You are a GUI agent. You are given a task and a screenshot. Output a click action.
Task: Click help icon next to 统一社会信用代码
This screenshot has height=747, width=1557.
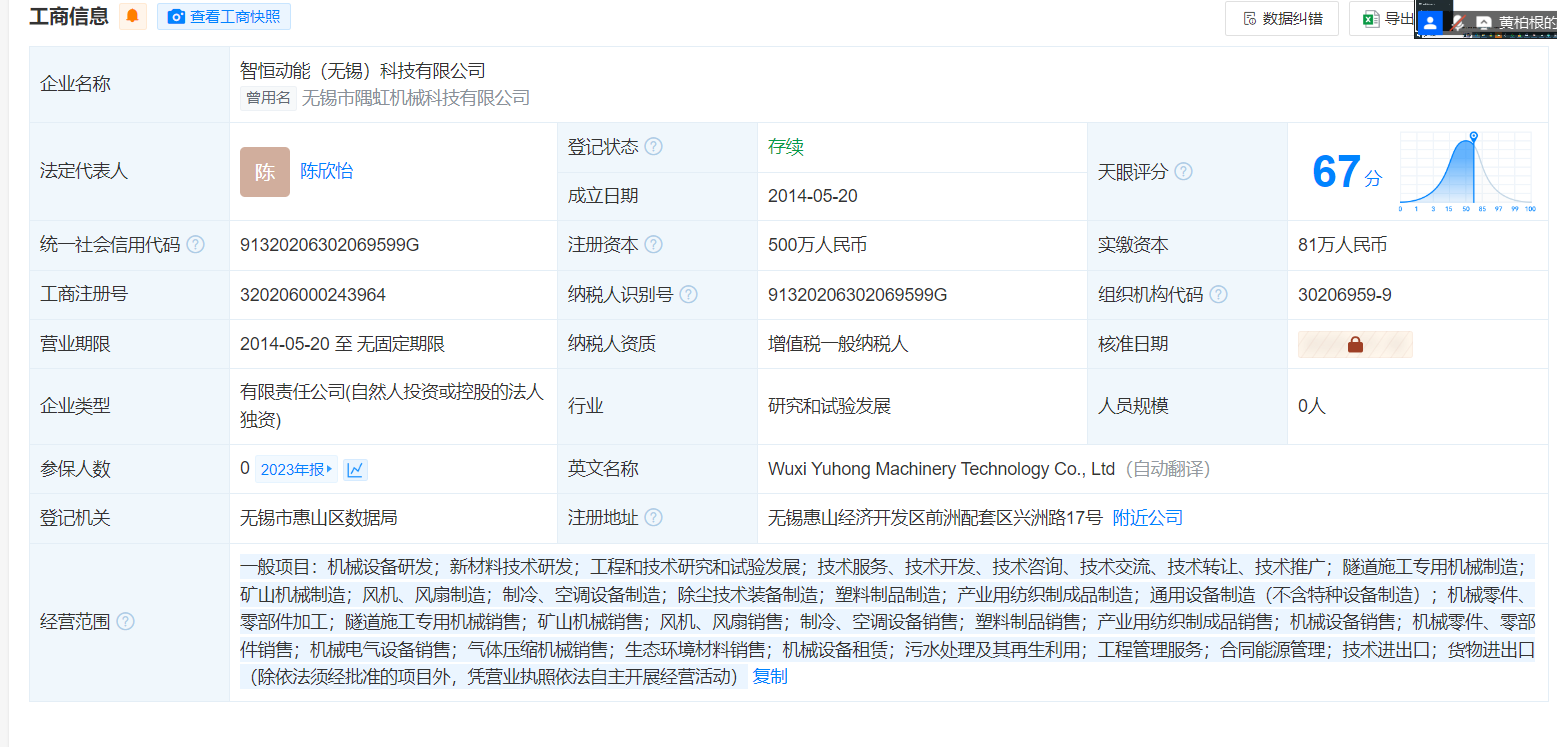[195, 245]
